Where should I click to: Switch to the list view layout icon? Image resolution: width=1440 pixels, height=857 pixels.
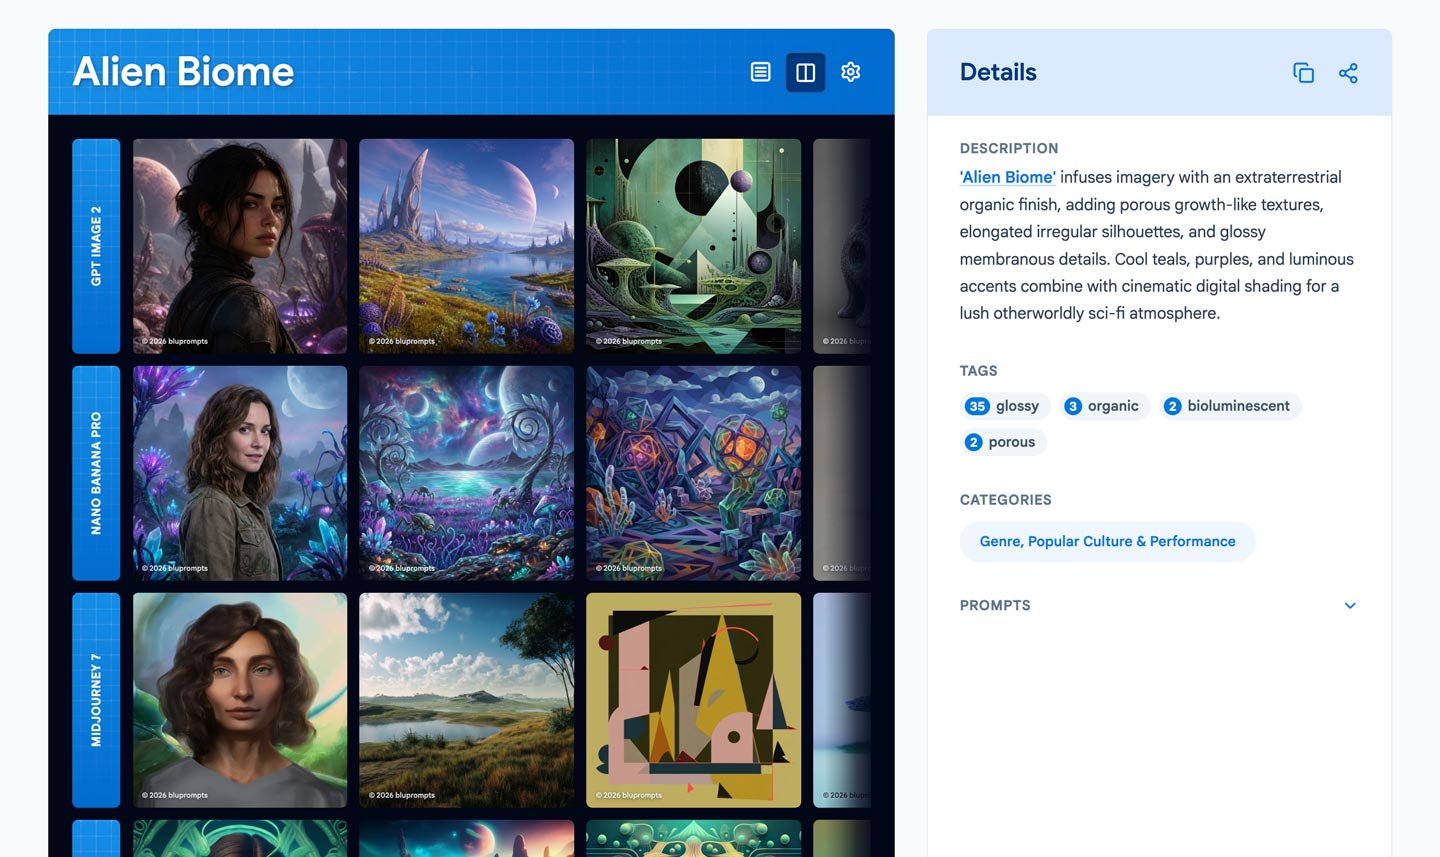click(761, 72)
